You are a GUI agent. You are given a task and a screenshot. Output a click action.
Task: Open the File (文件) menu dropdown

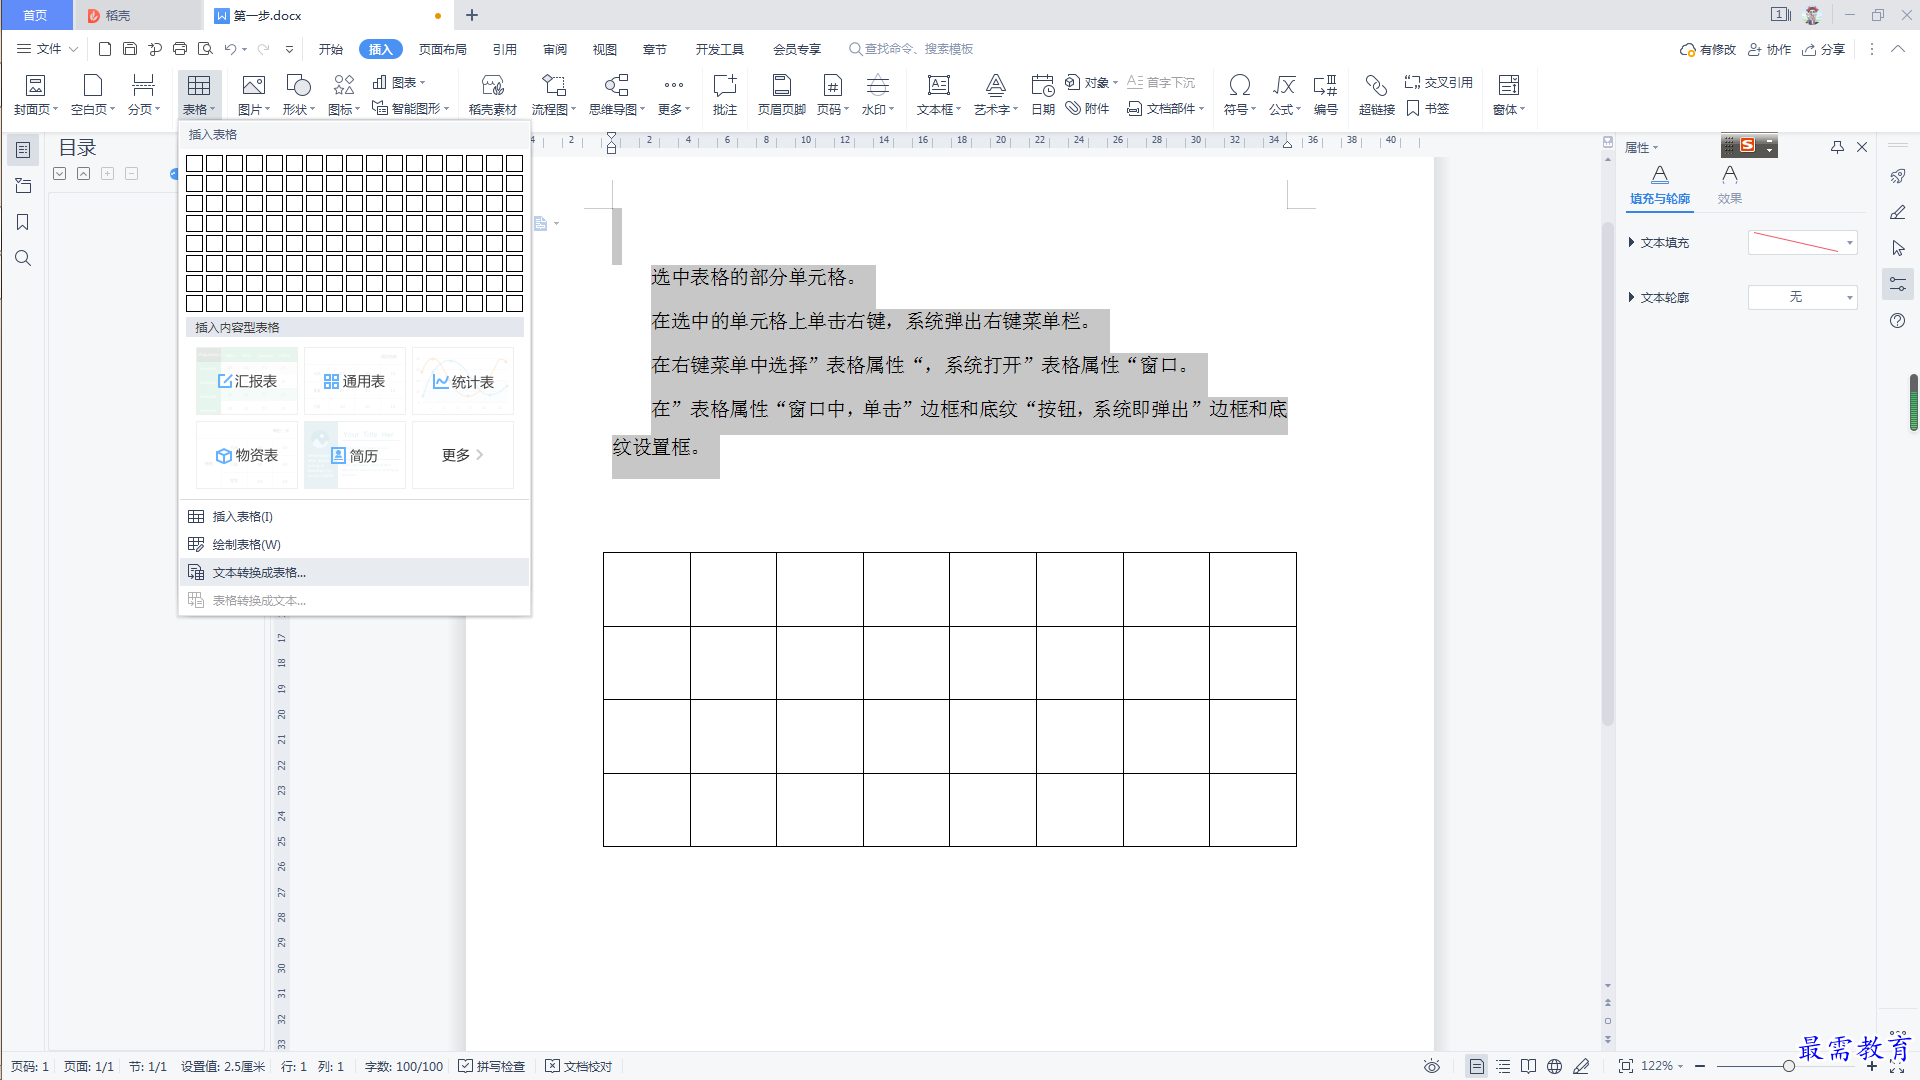[x=47, y=48]
